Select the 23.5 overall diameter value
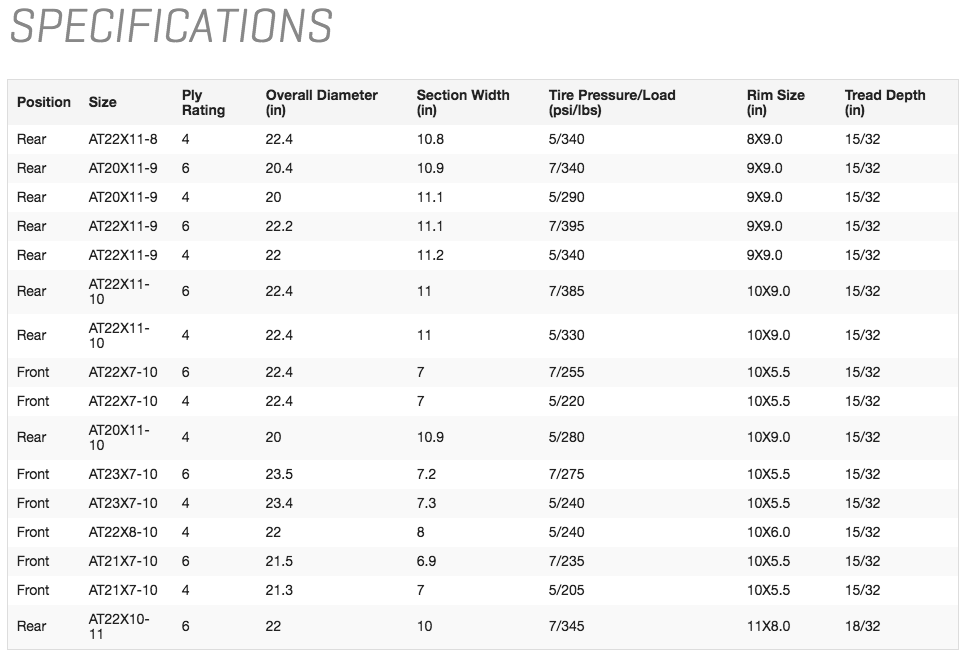This screenshot has width=965, height=655. tap(279, 474)
